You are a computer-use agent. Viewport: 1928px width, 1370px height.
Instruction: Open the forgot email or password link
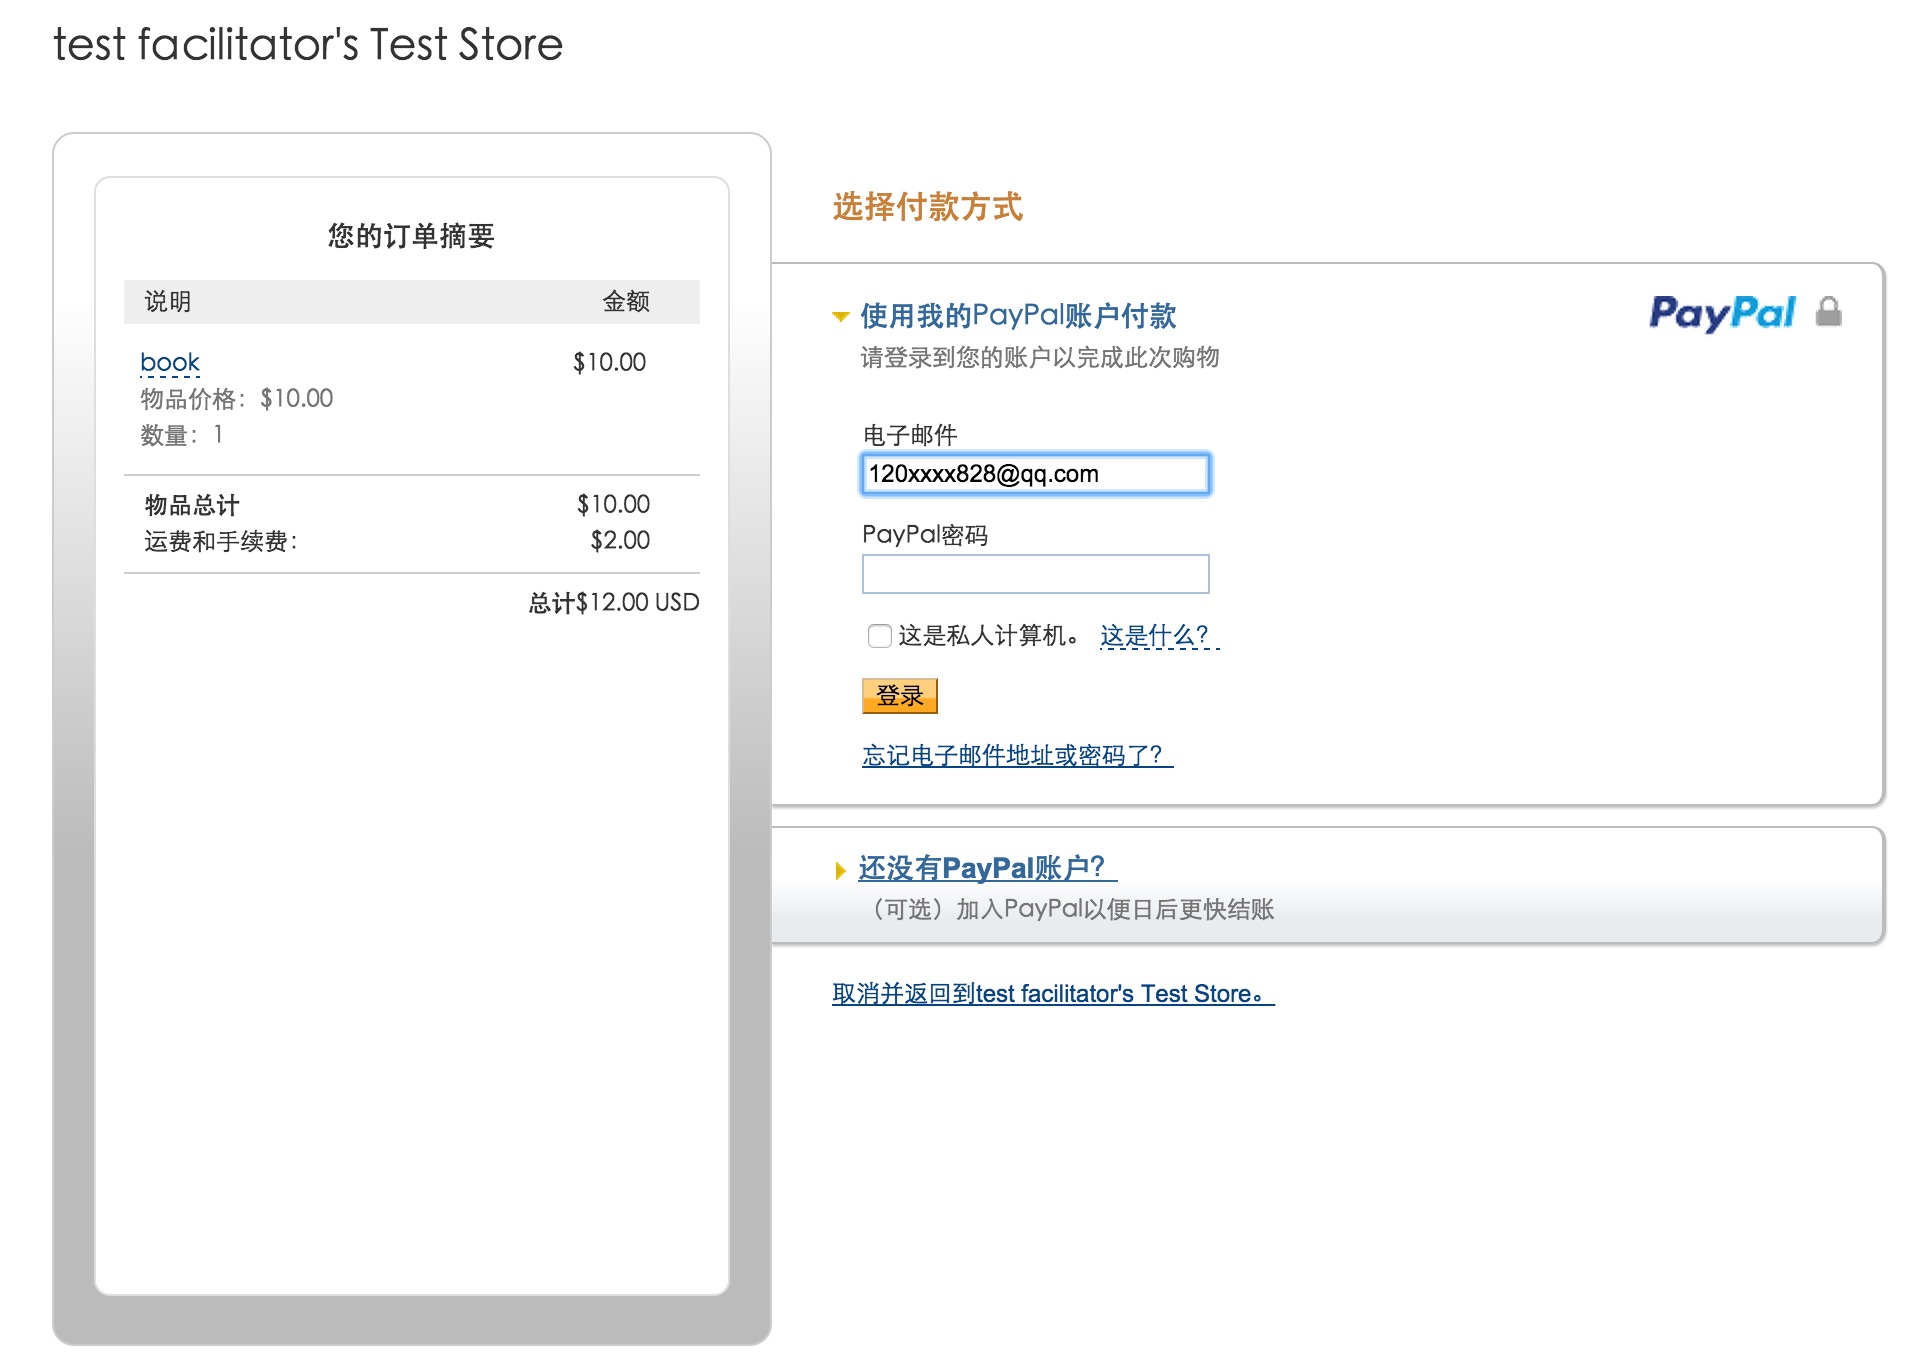point(1018,755)
